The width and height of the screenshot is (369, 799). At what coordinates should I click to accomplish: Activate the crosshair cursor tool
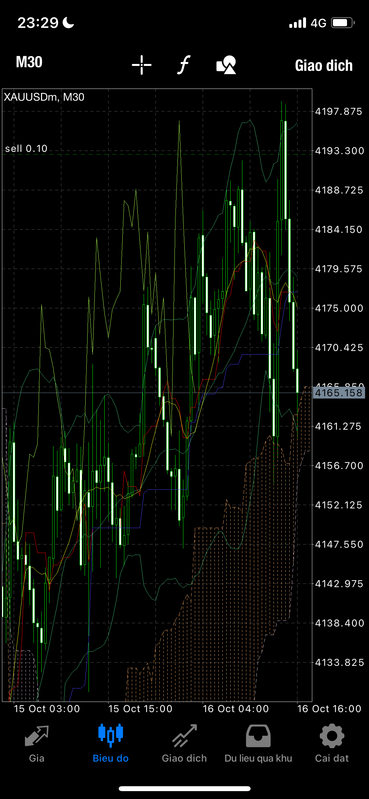141,65
